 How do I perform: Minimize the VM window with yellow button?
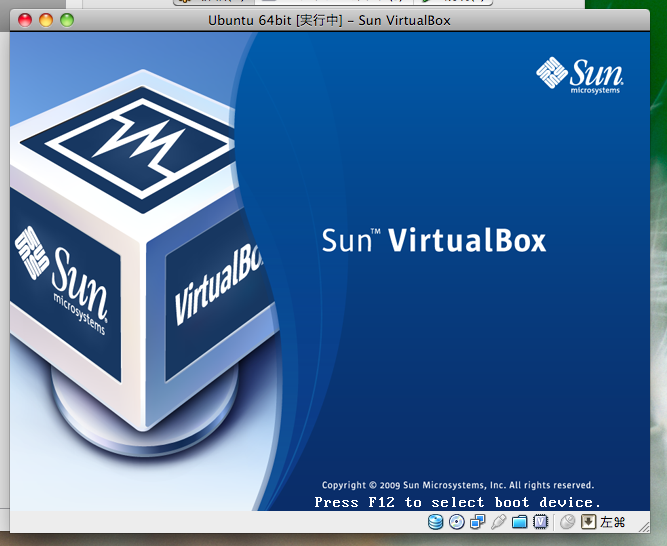(46, 20)
